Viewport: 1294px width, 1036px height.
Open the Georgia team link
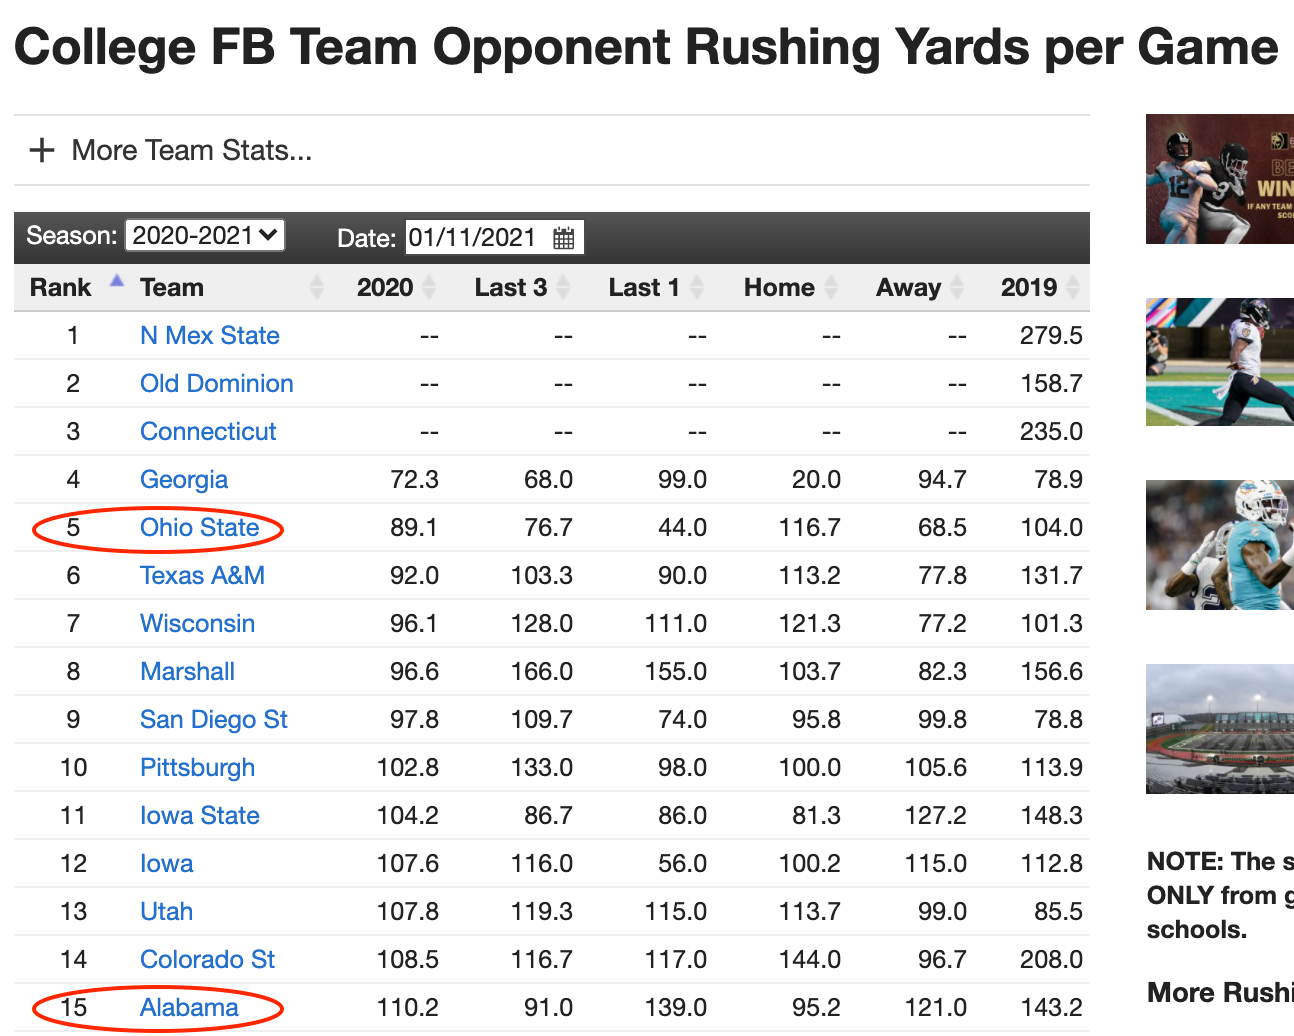[184, 480]
